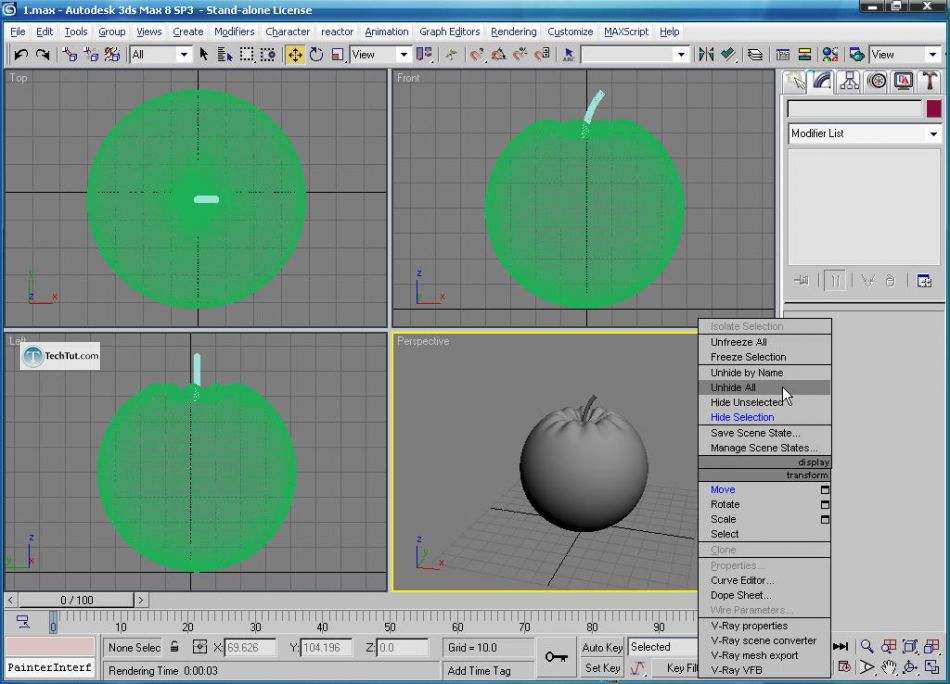Open the Rendering menu
Image resolution: width=950 pixels, height=684 pixels.
coord(513,32)
